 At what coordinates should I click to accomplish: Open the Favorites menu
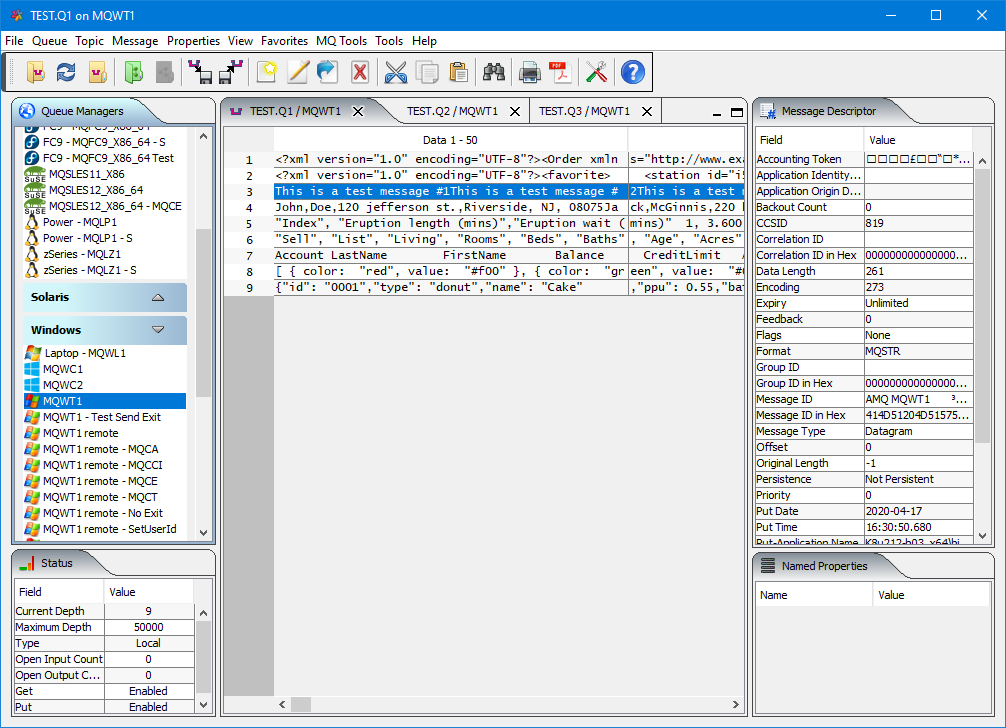284,41
